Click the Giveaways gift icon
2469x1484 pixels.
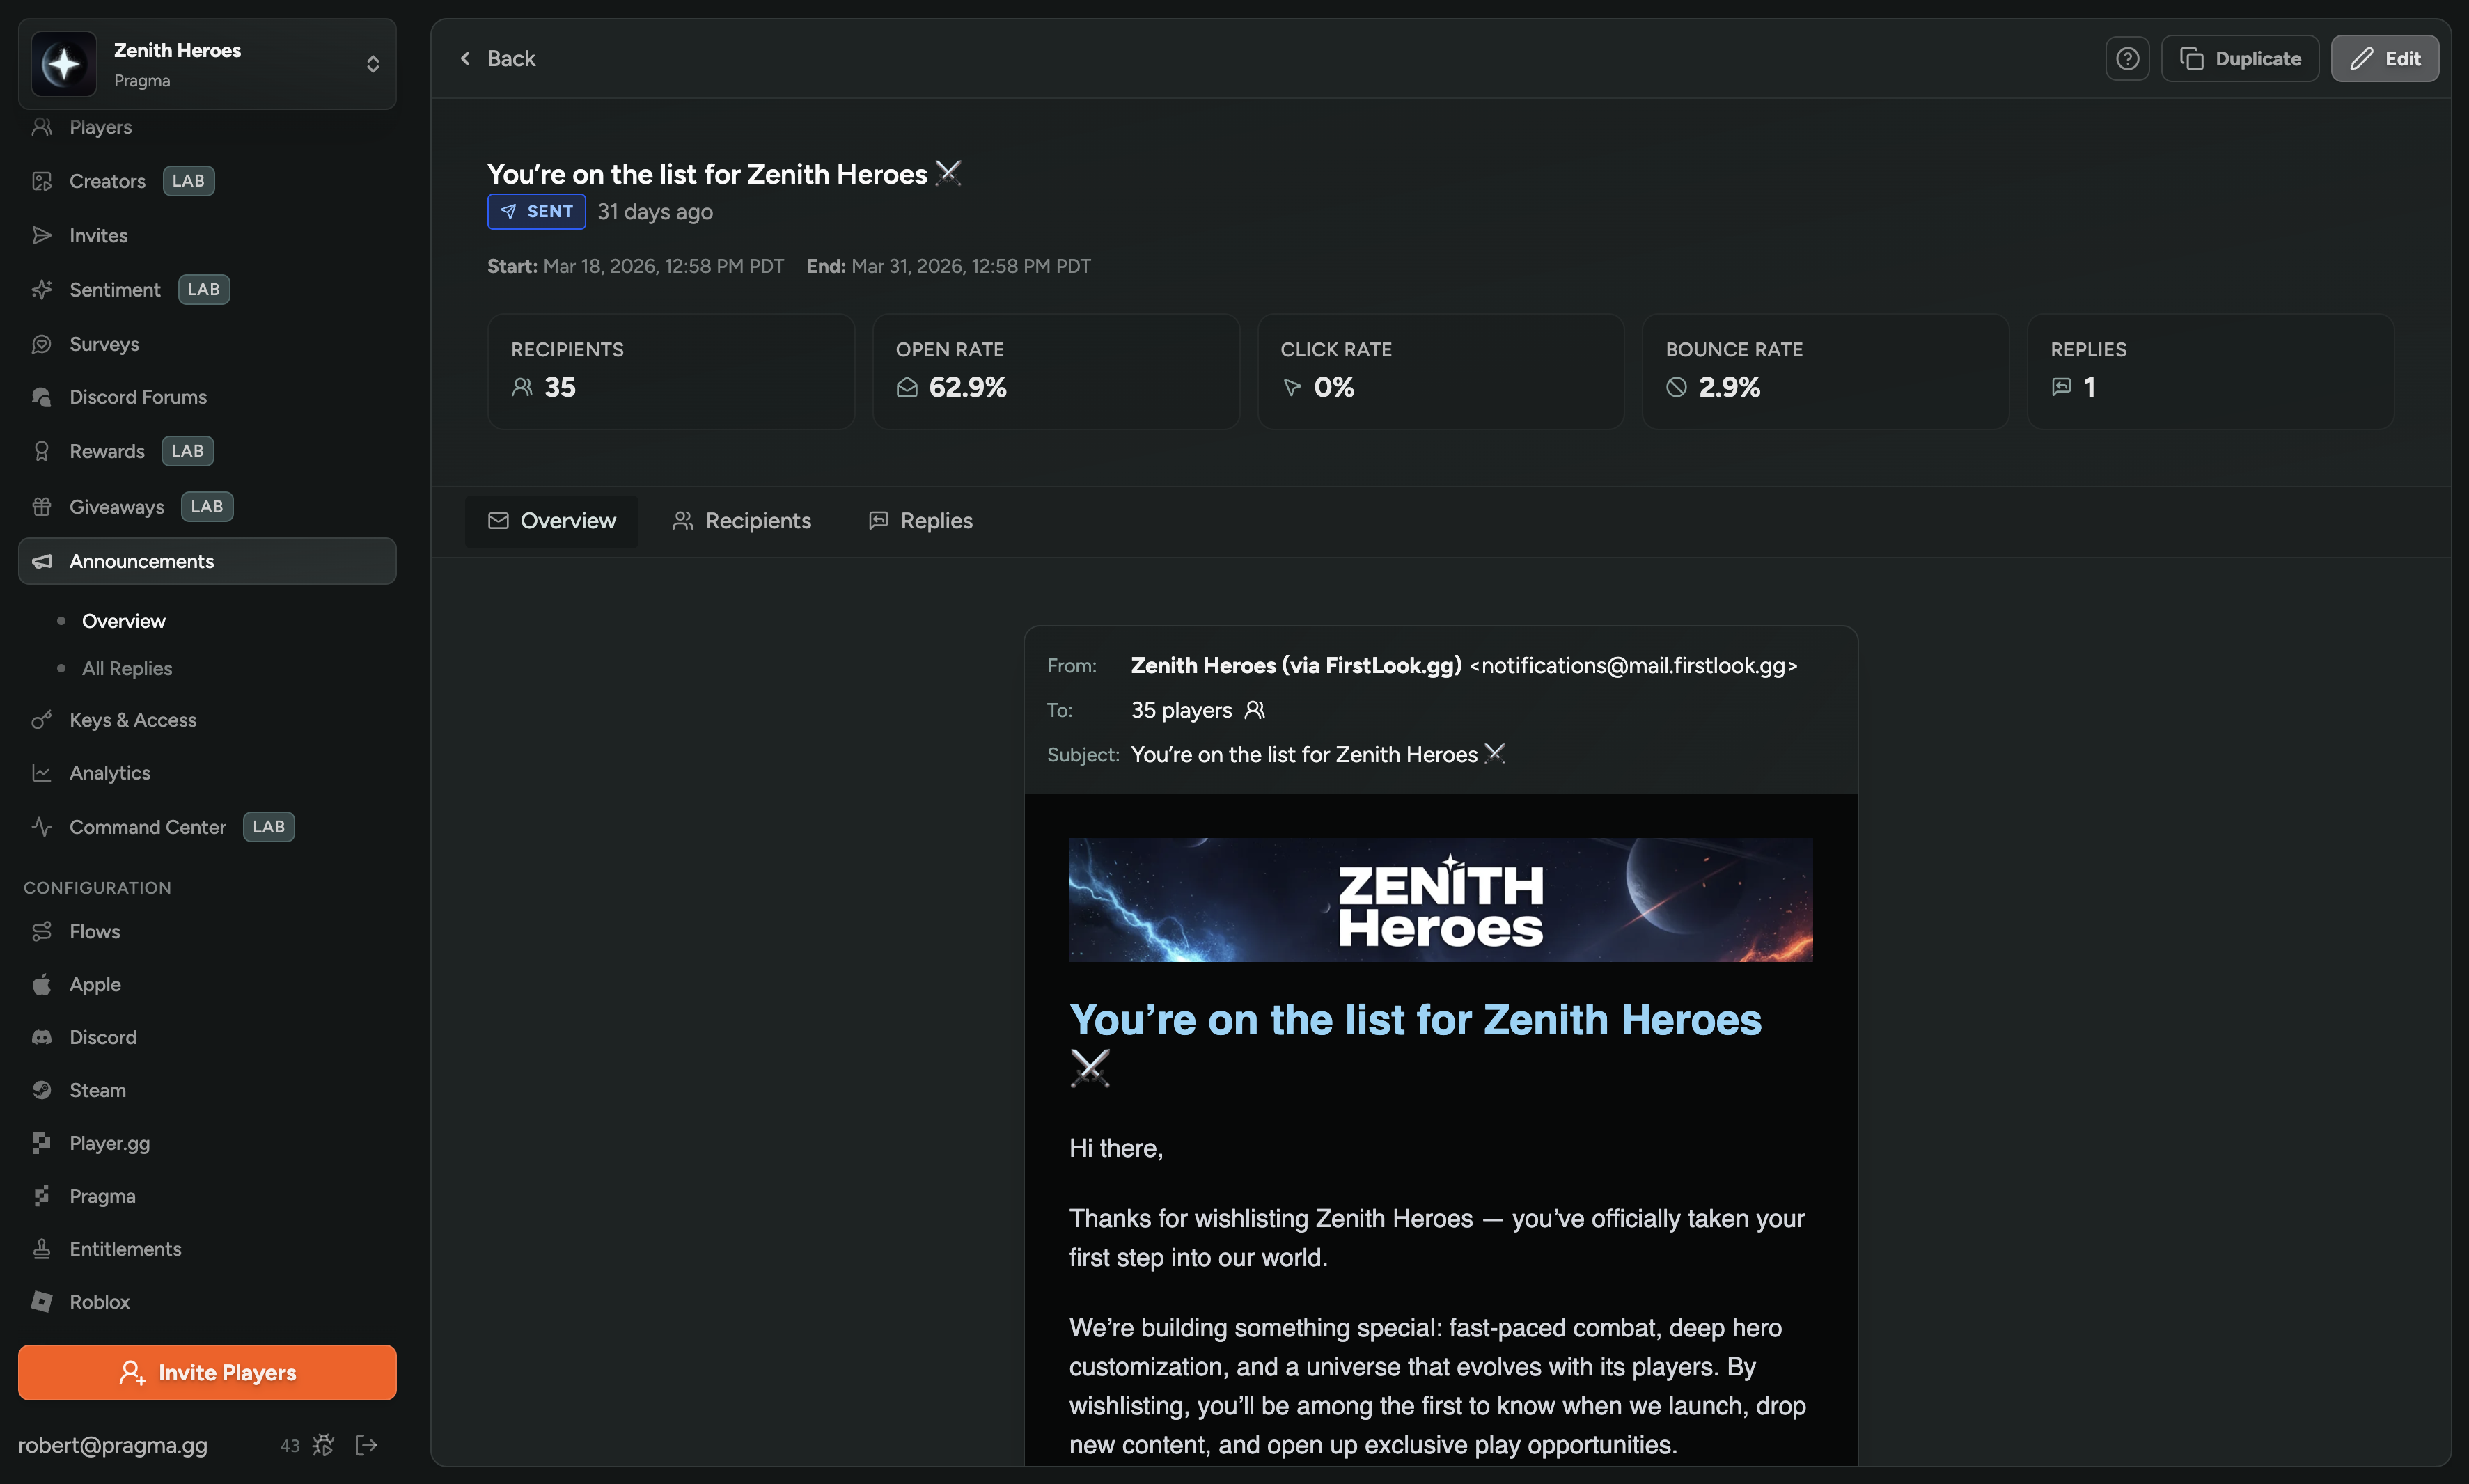pyautogui.click(x=42, y=506)
